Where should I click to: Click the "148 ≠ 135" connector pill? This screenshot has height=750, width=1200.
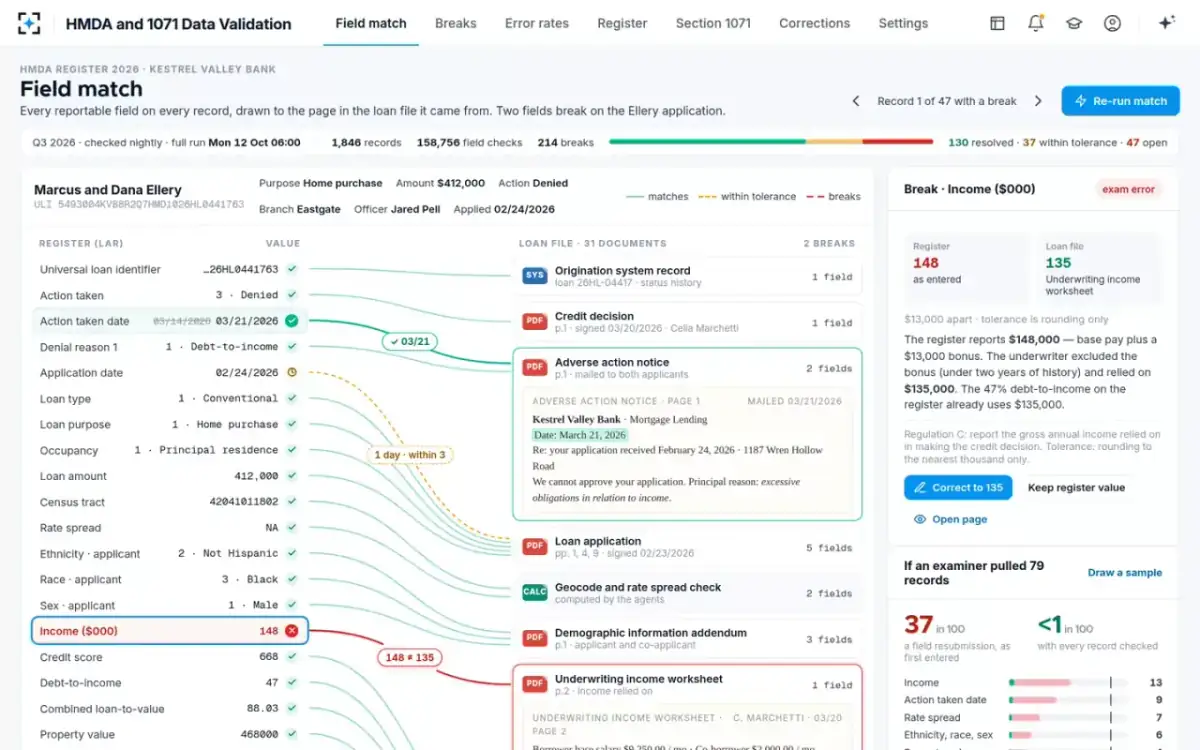tap(411, 657)
